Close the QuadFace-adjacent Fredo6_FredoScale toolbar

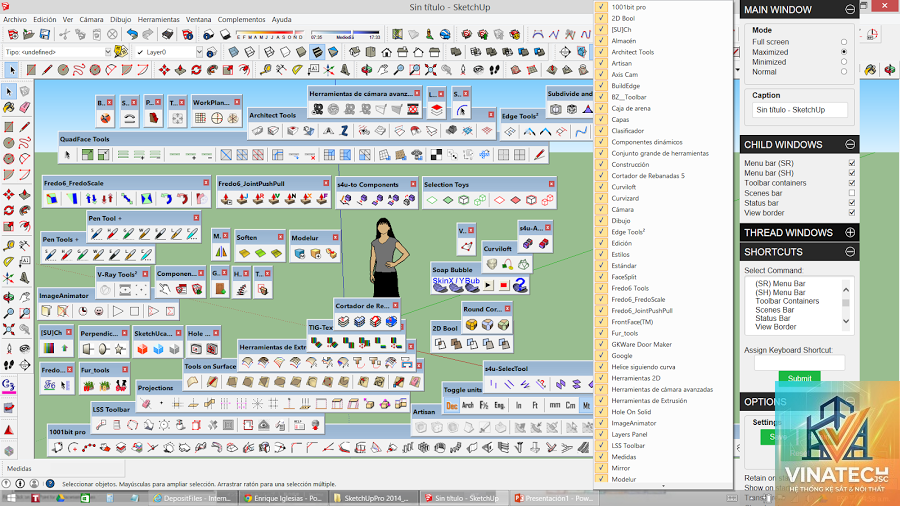coord(206,182)
